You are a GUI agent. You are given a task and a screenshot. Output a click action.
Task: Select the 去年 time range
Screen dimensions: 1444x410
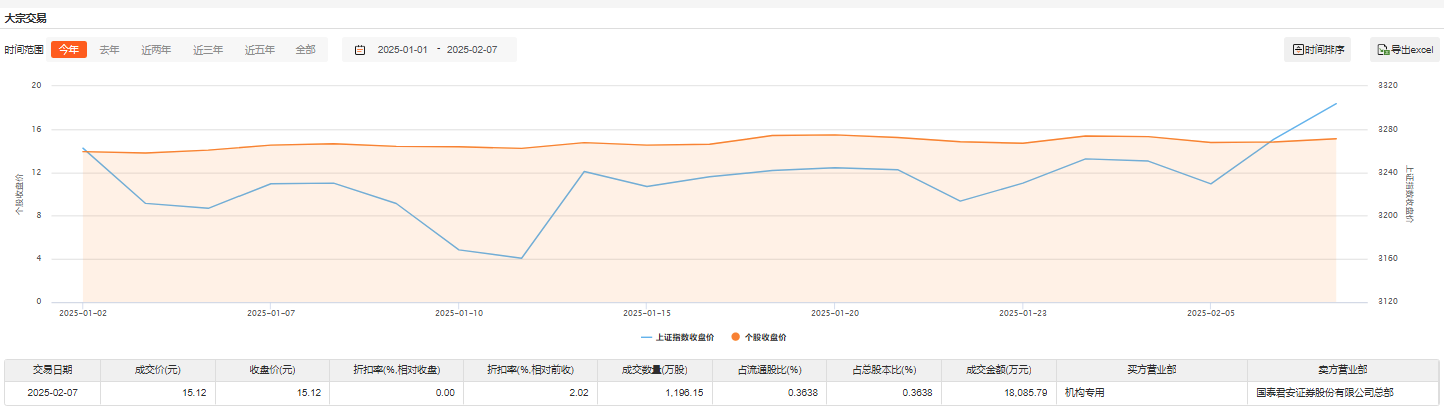(x=109, y=50)
